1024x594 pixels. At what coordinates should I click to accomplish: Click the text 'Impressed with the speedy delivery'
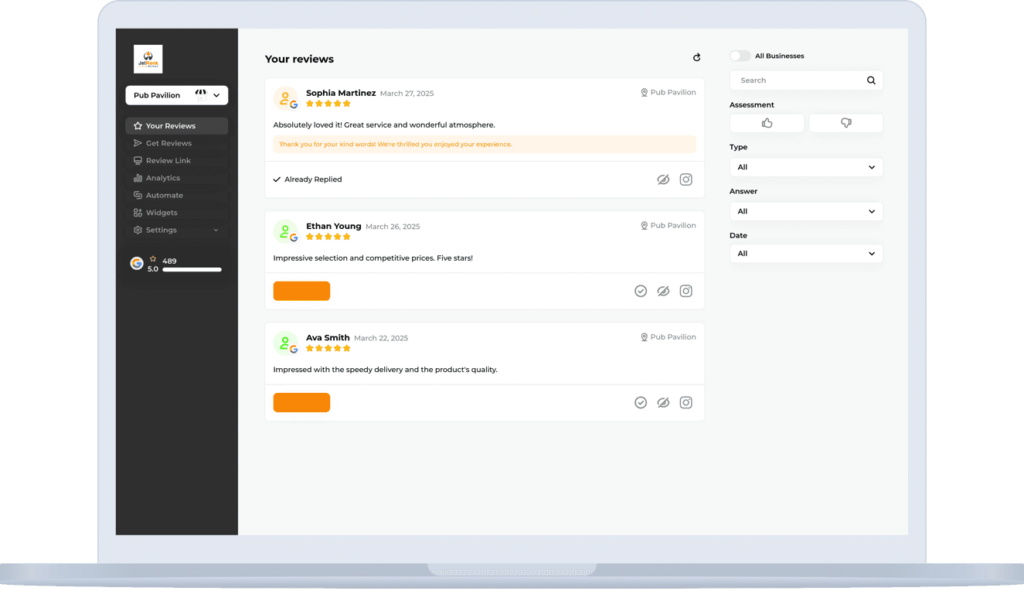pos(338,370)
